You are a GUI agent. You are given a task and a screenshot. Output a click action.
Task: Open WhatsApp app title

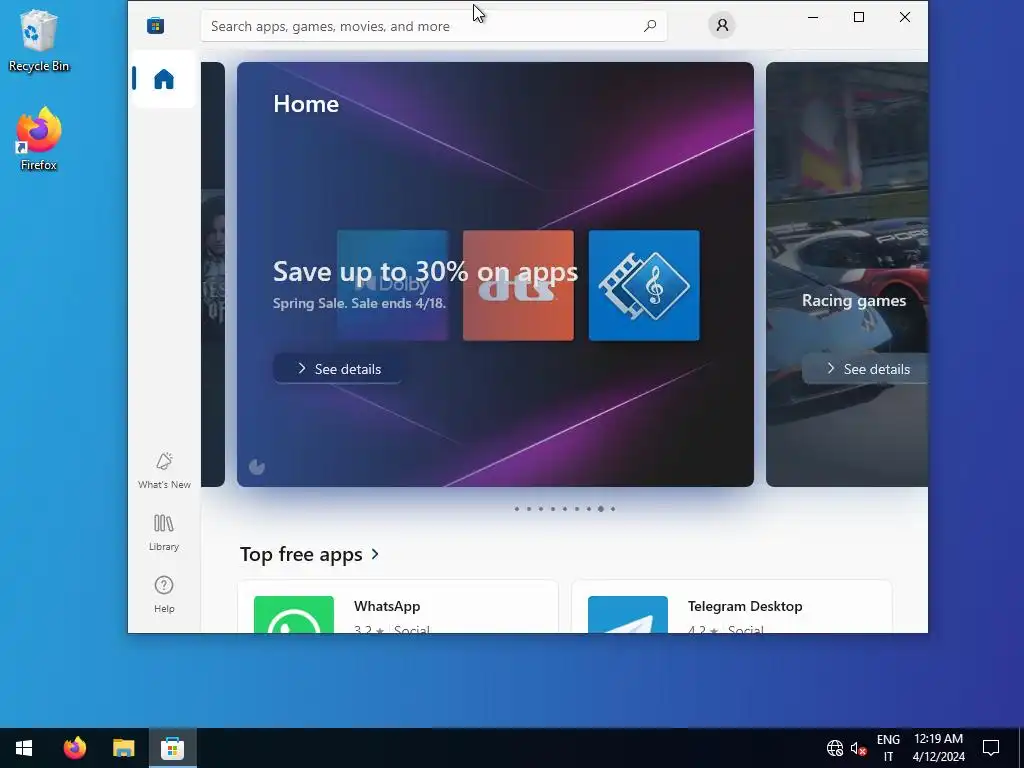(x=387, y=606)
